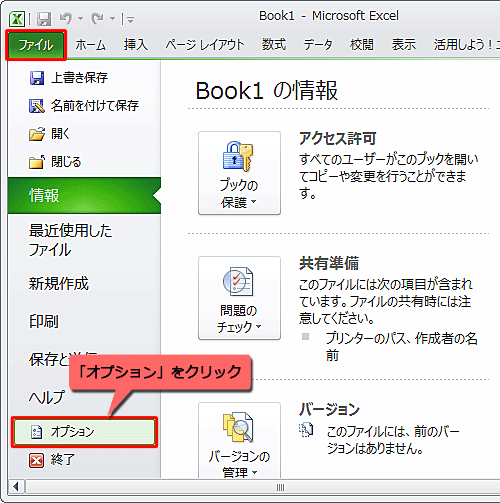Click the 上書き保存 disk icon
This screenshot has height=503, width=500.
[37, 78]
